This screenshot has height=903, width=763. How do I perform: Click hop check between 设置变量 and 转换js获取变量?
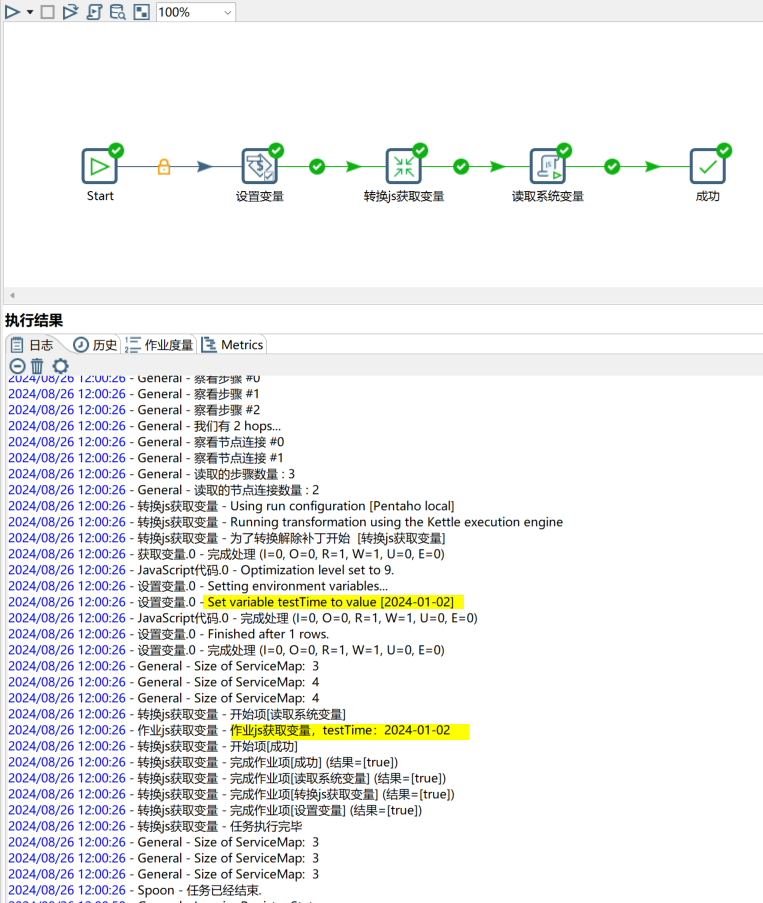(317, 167)
